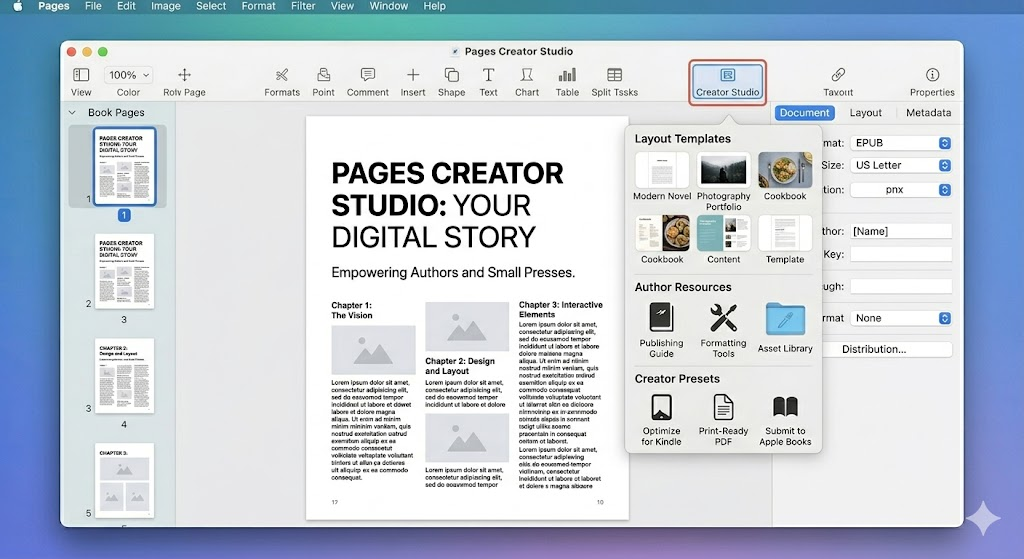Open the Shape tool
Screen dimensions: 1024x559
451,74
